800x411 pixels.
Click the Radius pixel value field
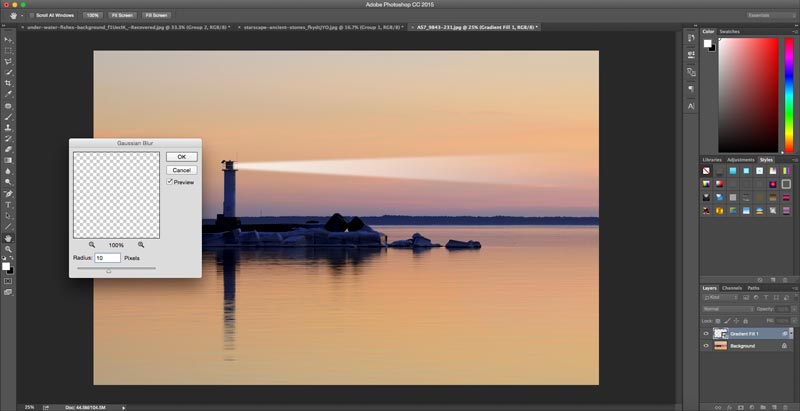click(108, 258)
